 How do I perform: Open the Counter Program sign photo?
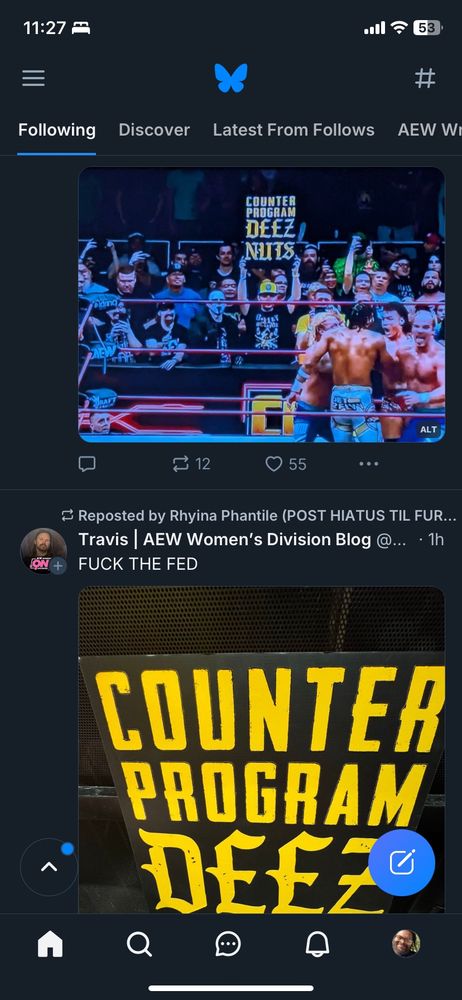click(x=262, y=750)
